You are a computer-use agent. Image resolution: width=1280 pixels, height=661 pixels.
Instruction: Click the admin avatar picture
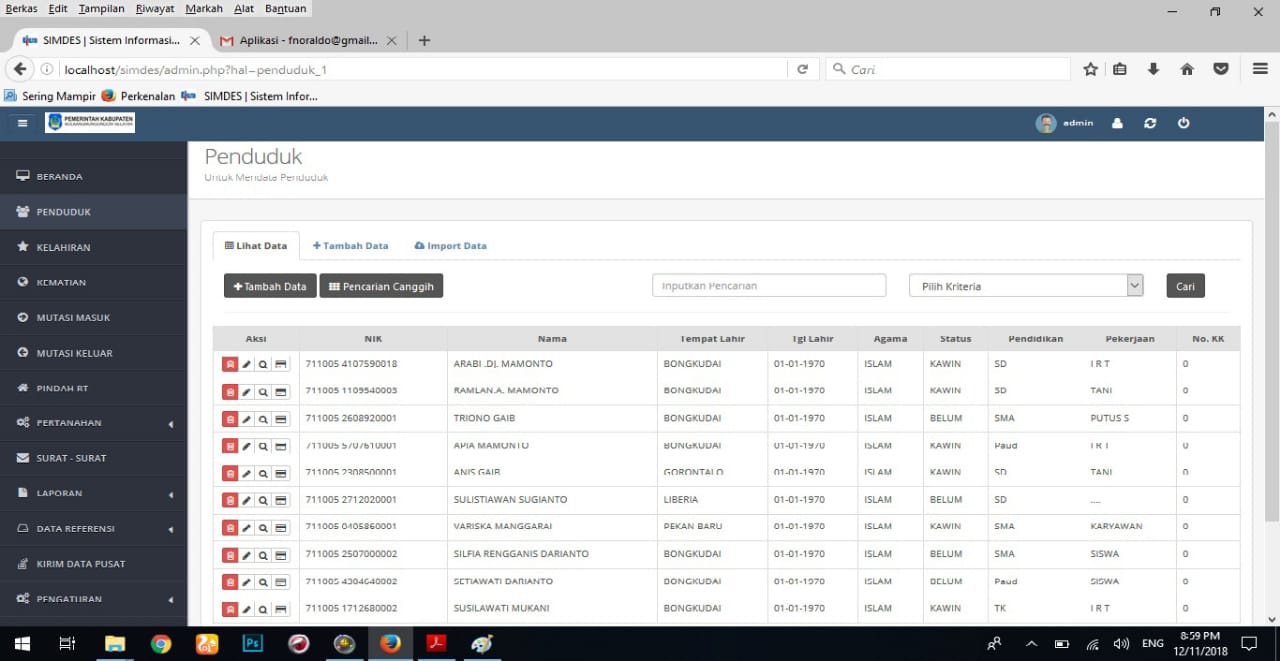pyautogui.click(x=1046, y=123)
